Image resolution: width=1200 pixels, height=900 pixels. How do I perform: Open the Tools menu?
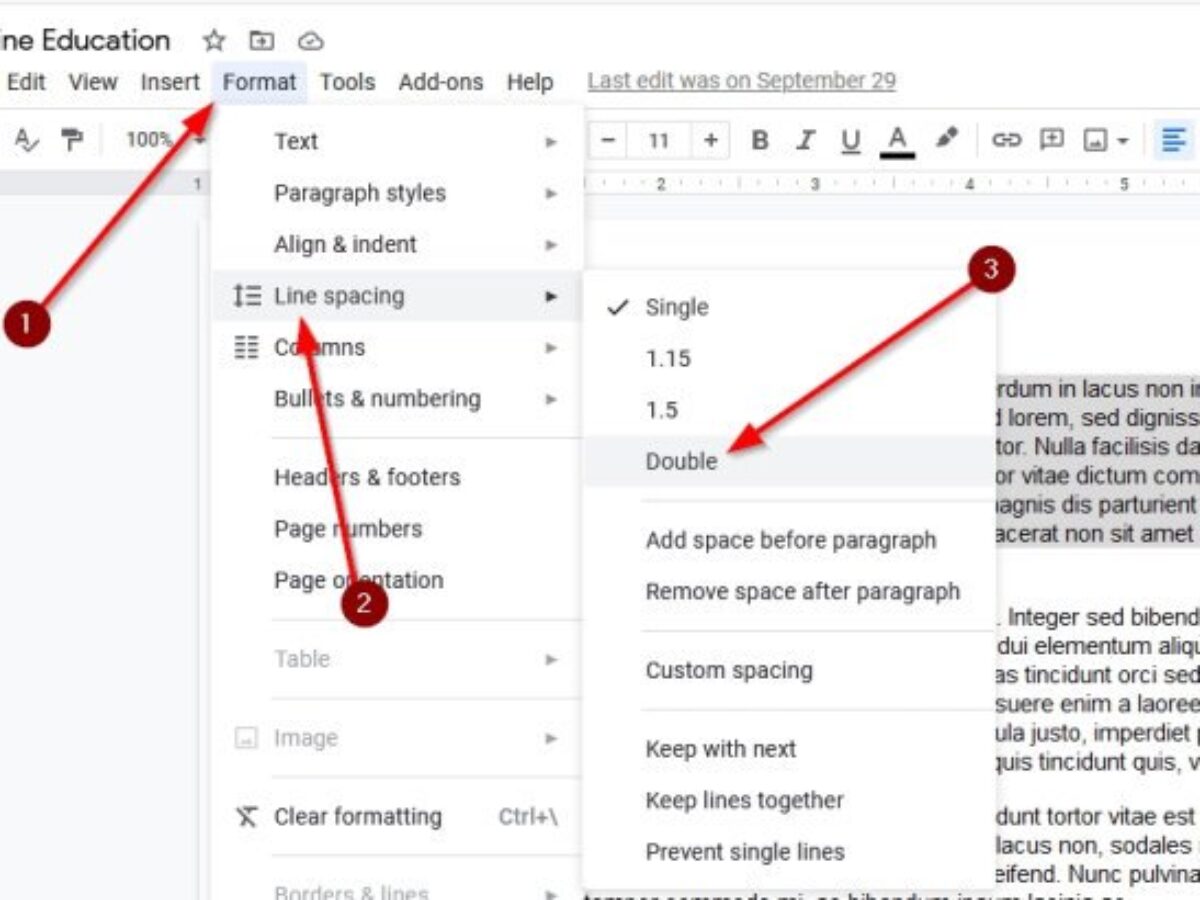tap(347, 82)
